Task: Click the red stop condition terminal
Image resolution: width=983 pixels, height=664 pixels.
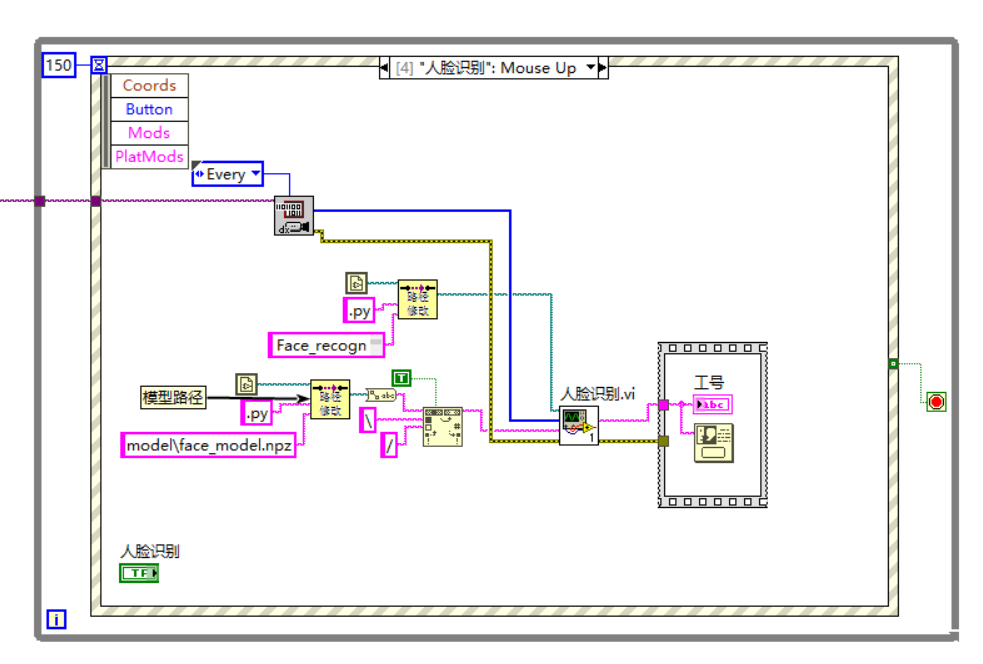Action: [x=935, y=403]
